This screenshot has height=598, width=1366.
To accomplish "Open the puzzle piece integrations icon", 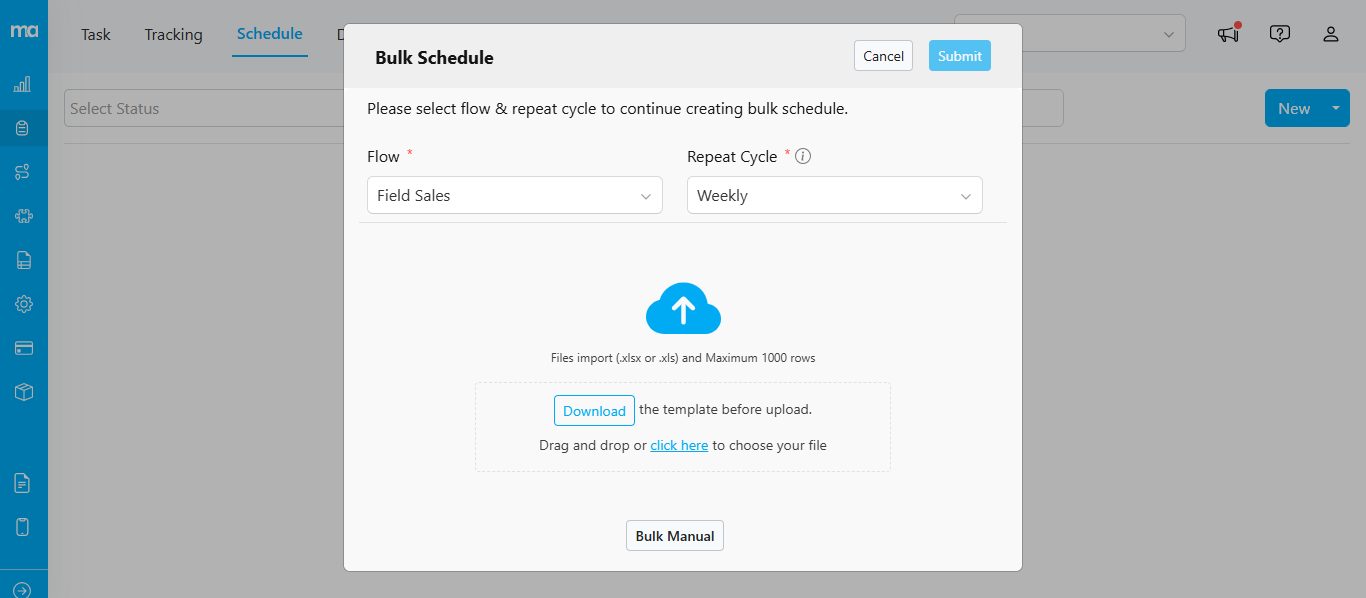I will coord(23,216).
